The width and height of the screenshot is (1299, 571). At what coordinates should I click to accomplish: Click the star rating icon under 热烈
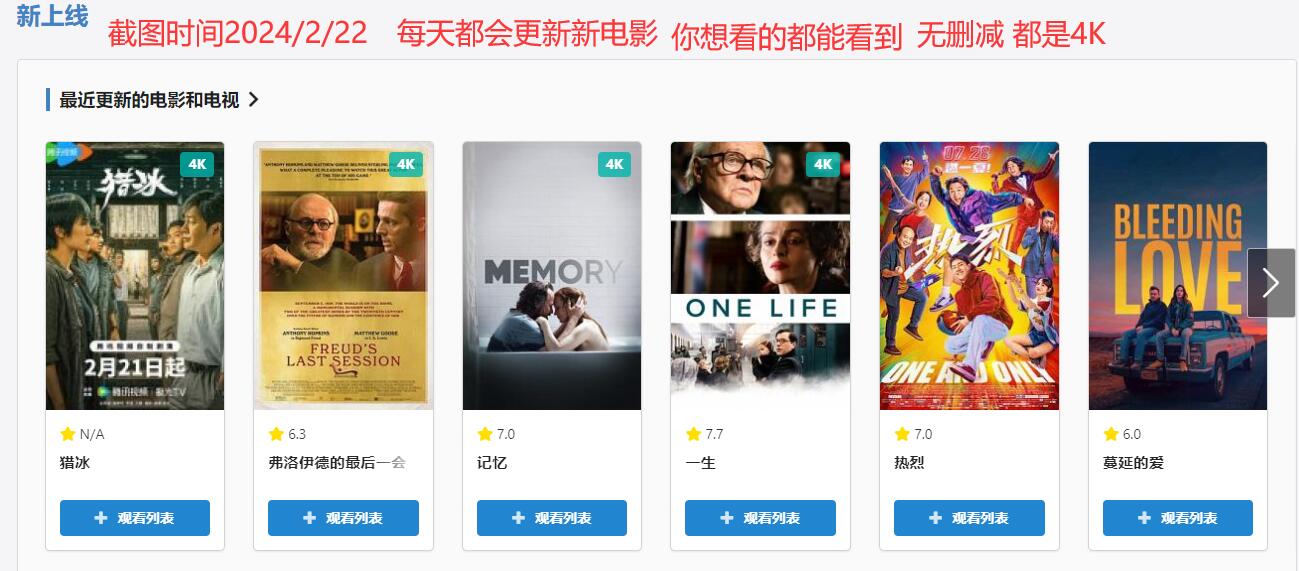[902, 434]
